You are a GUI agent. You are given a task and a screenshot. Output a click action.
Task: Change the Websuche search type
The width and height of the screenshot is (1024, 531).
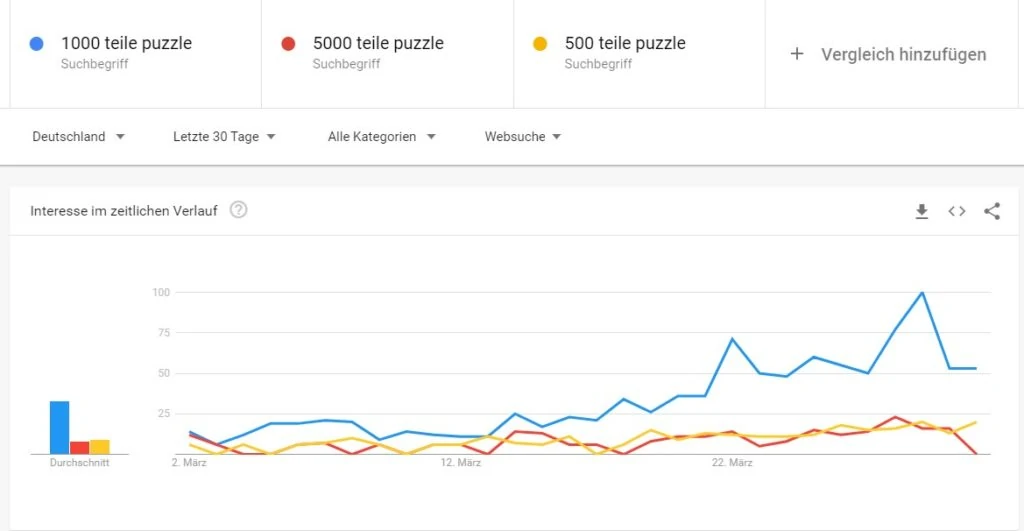tap(522, 137)
